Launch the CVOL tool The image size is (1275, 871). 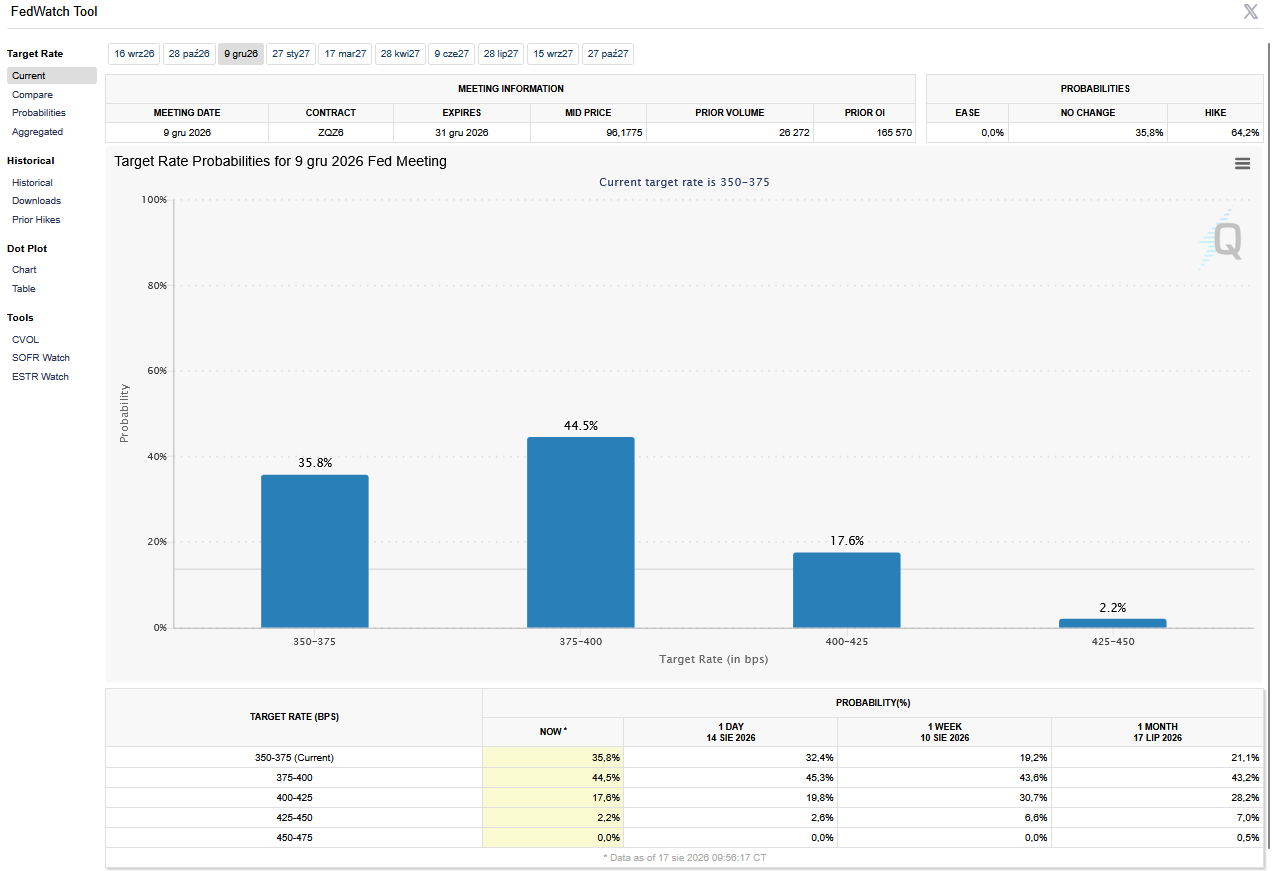tap(25, 340)
